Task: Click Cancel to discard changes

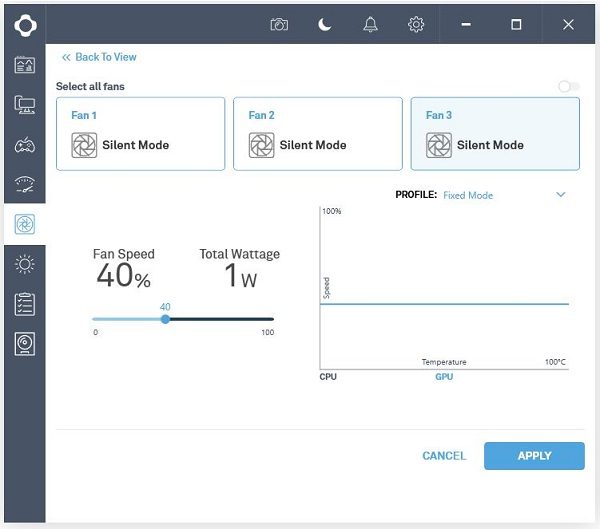Action: 444,456
